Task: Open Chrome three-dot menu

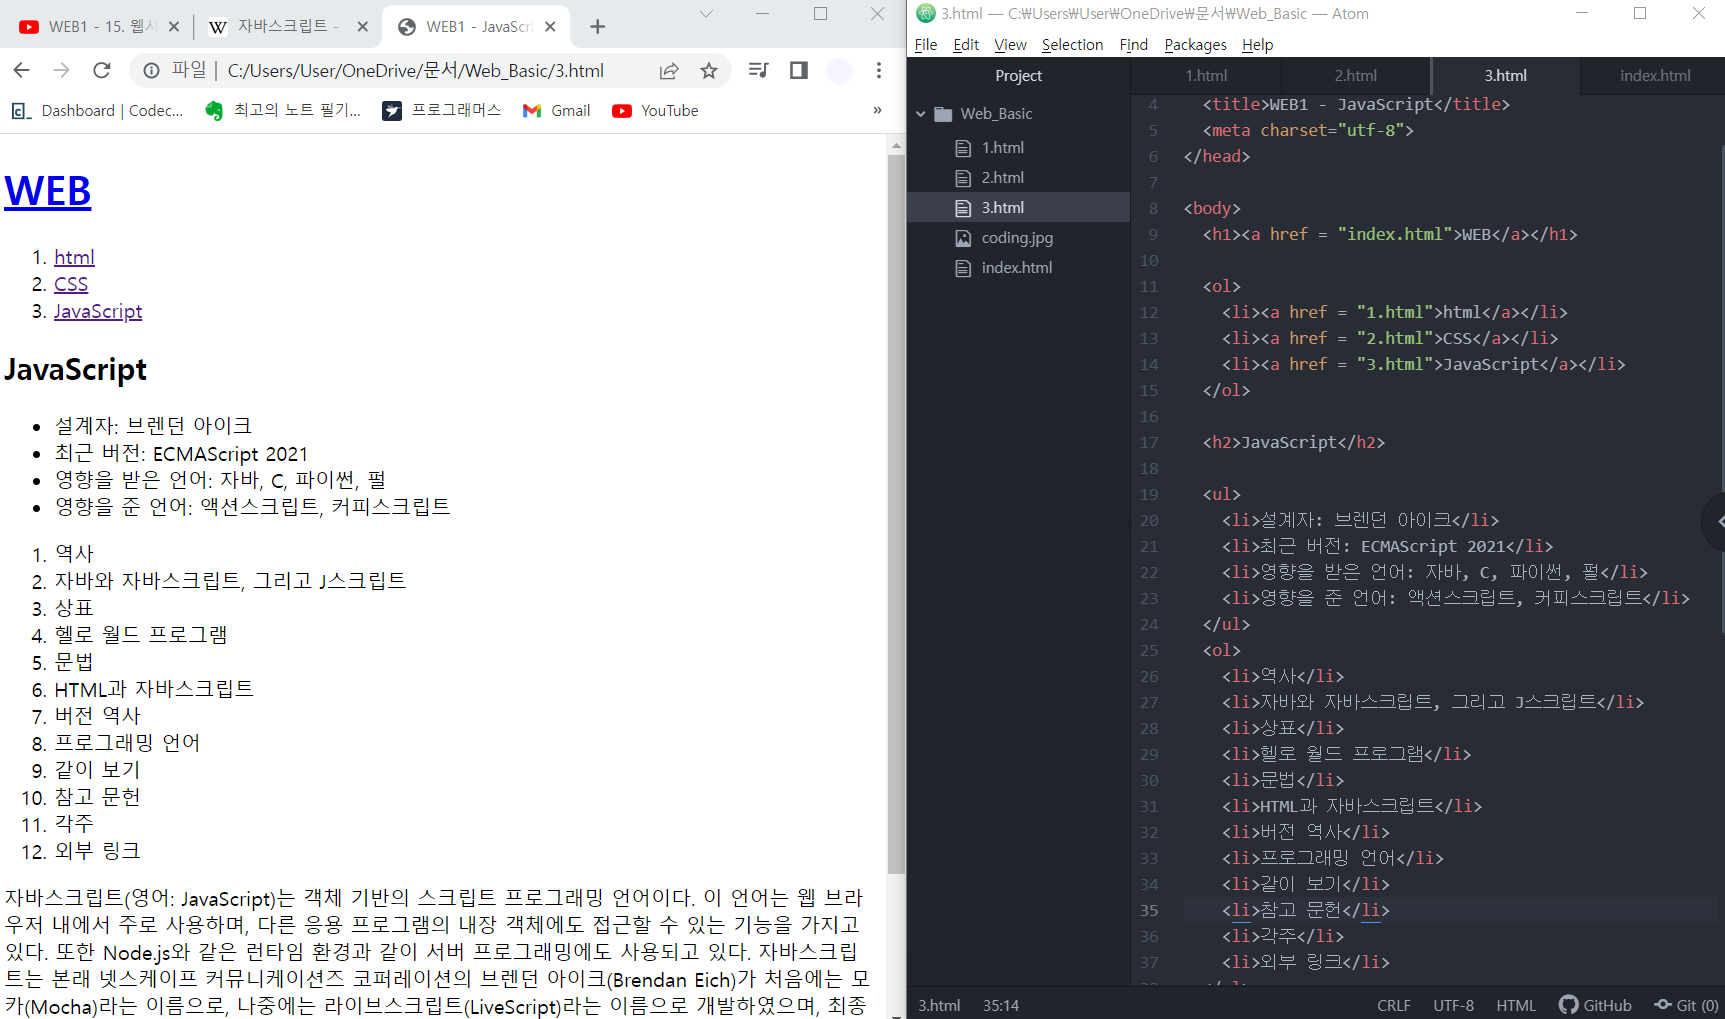Action: [879, 70]
